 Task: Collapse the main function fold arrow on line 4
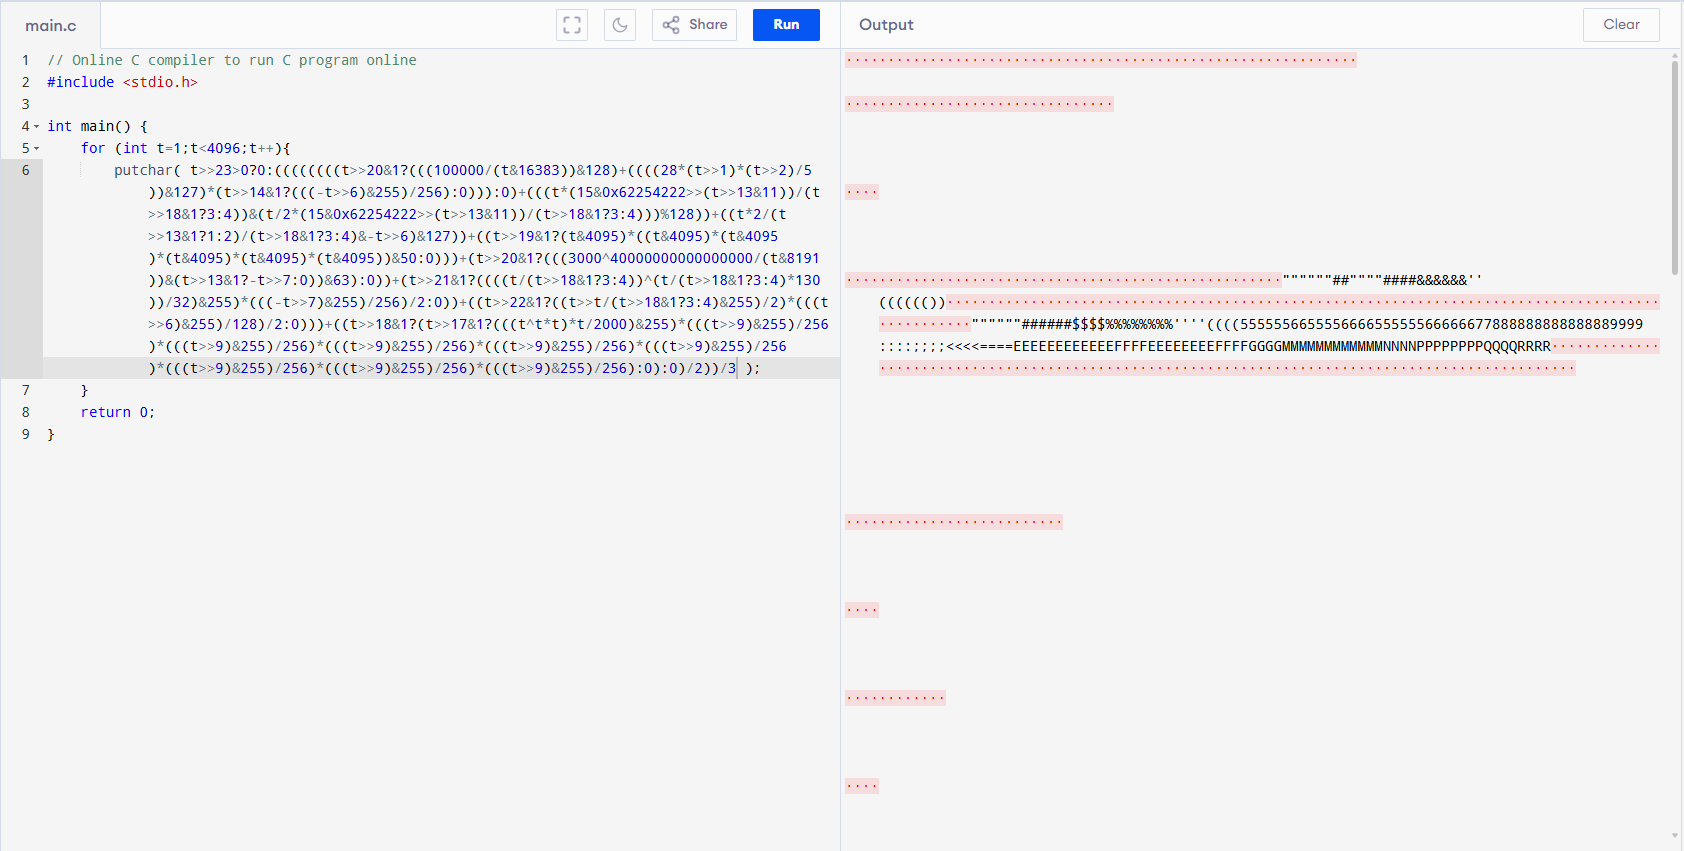(37, 127)
